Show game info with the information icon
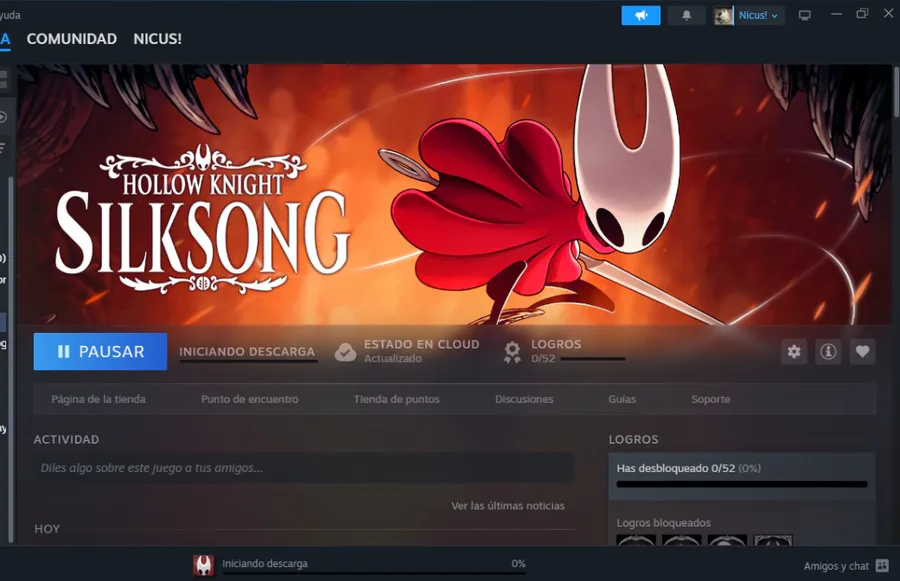 (x=828, y=351)
